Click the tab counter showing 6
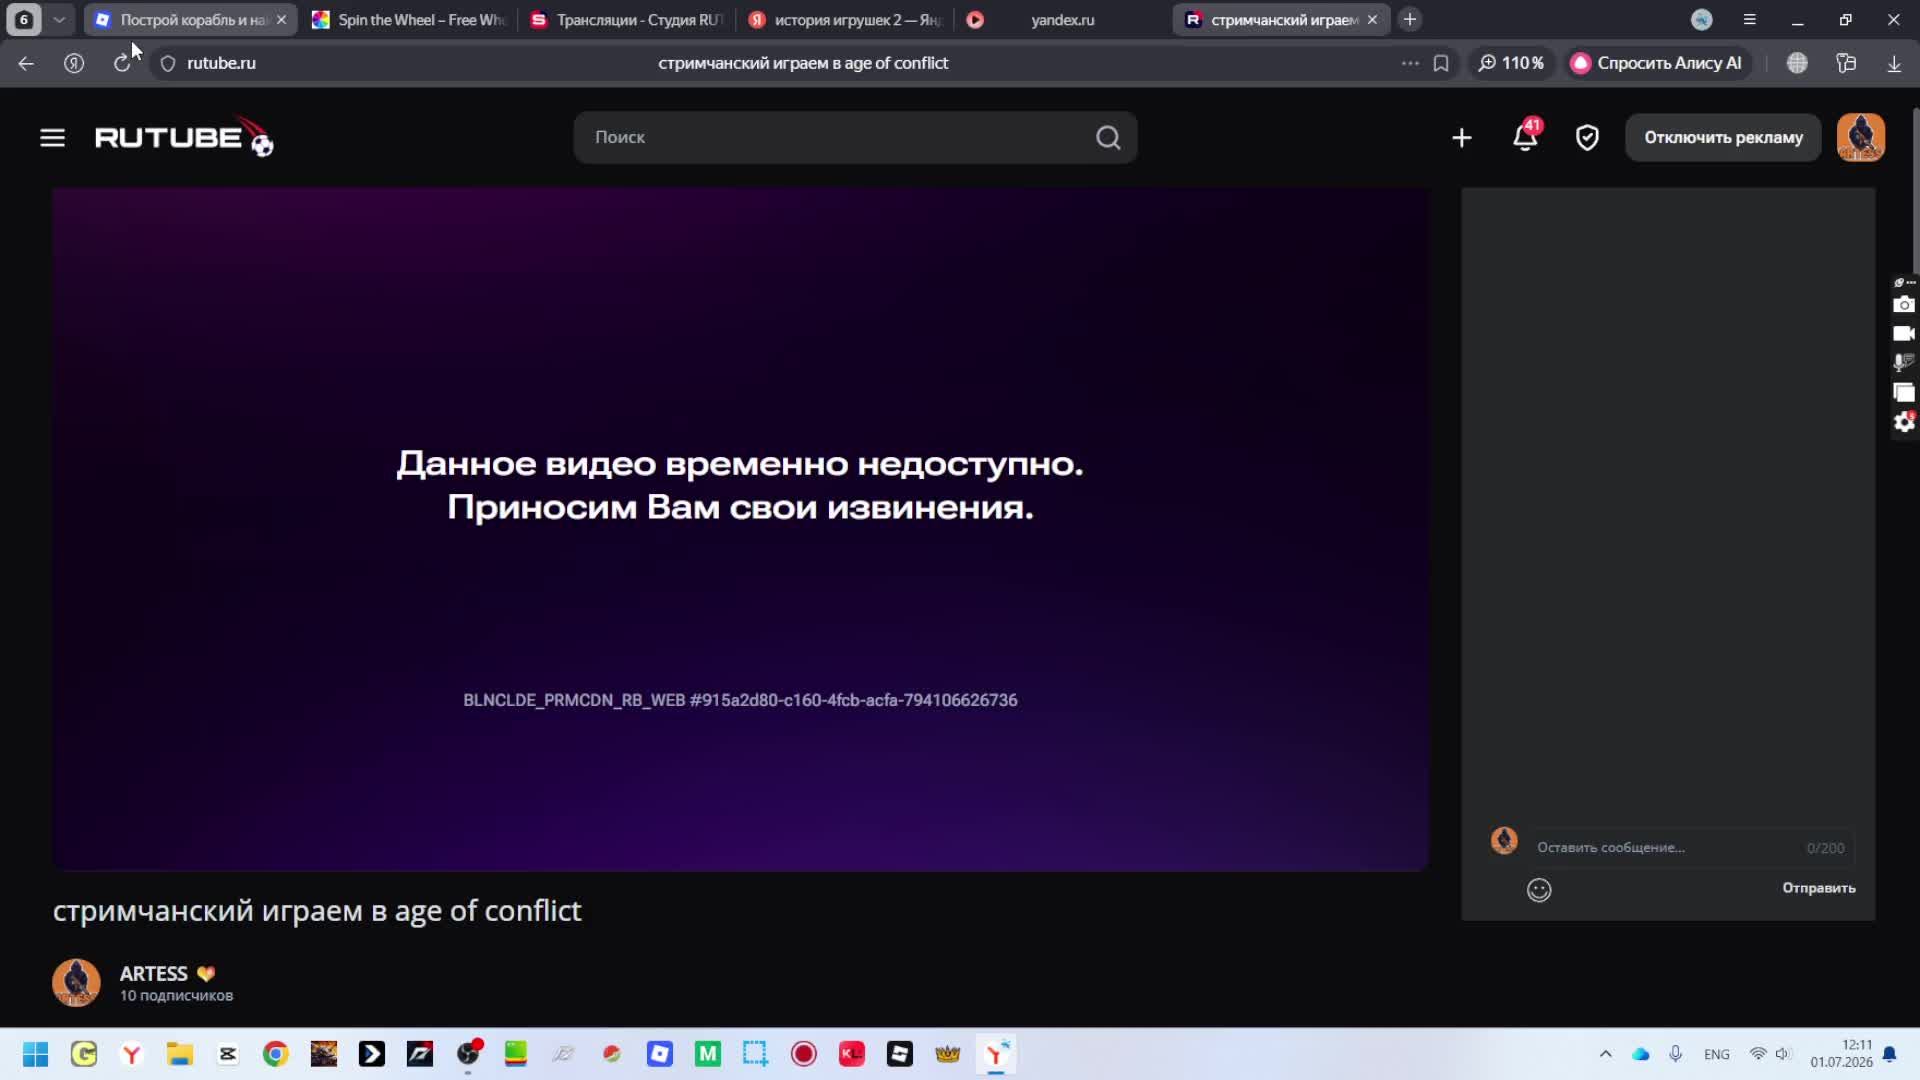 tap(24, 19)
